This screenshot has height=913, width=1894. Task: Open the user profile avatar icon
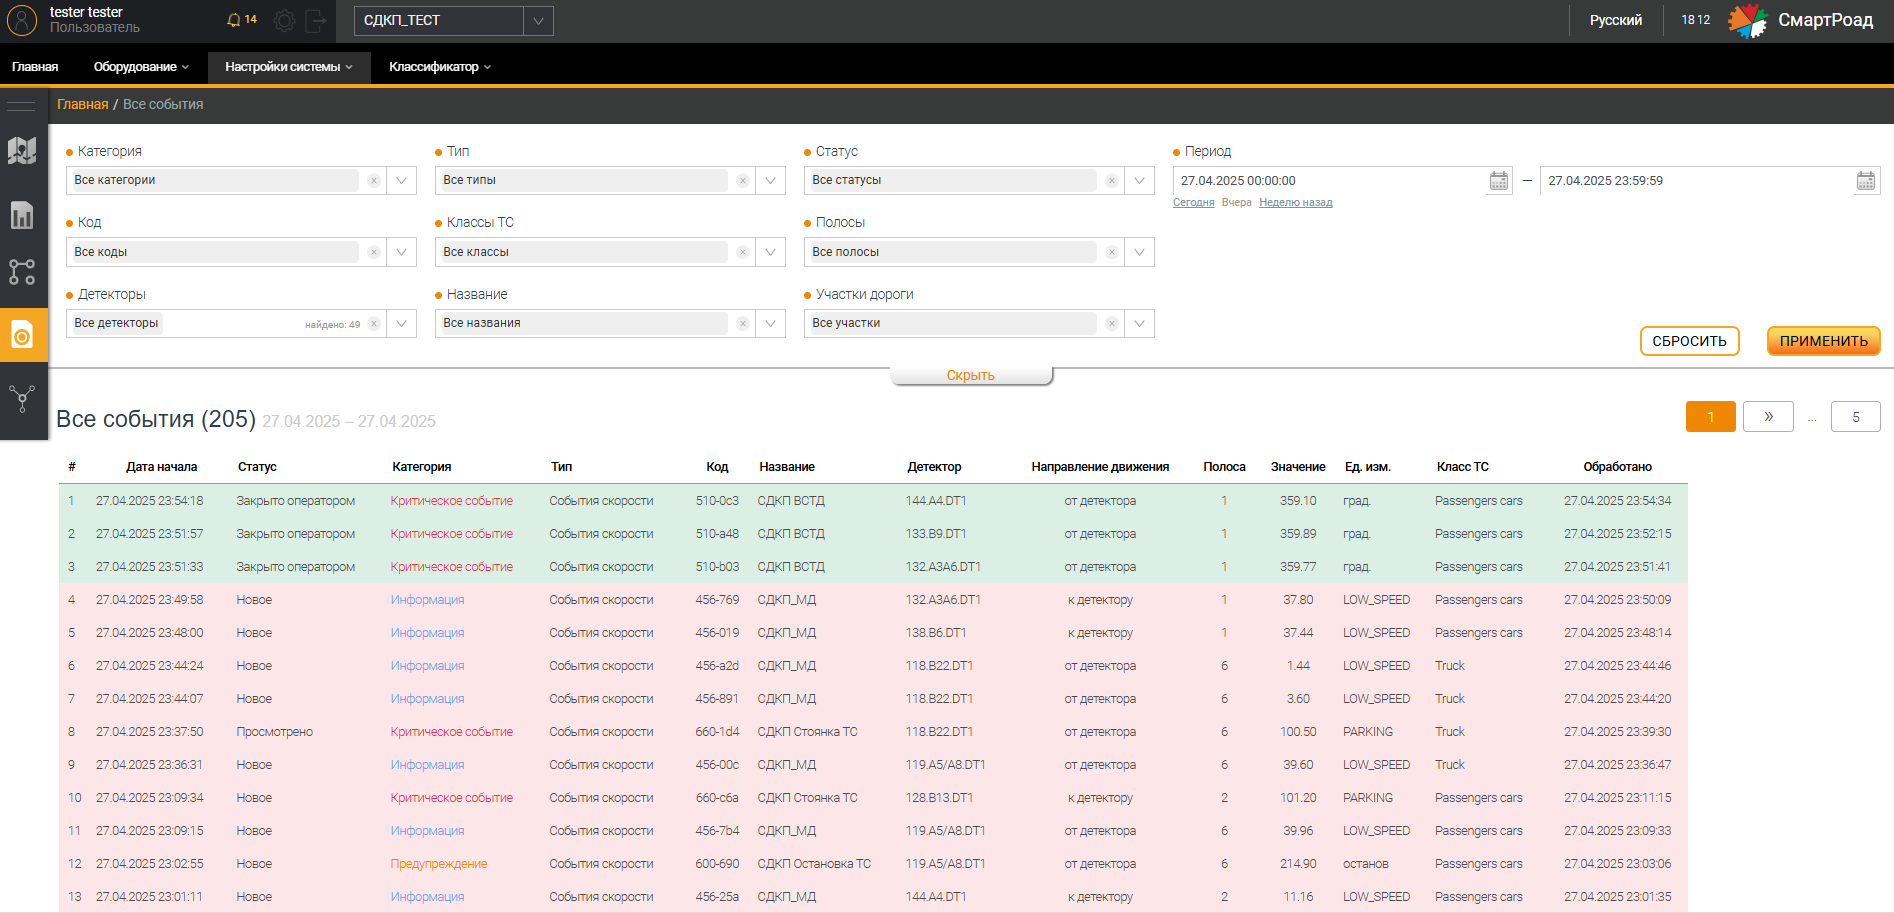click(21, 20)
